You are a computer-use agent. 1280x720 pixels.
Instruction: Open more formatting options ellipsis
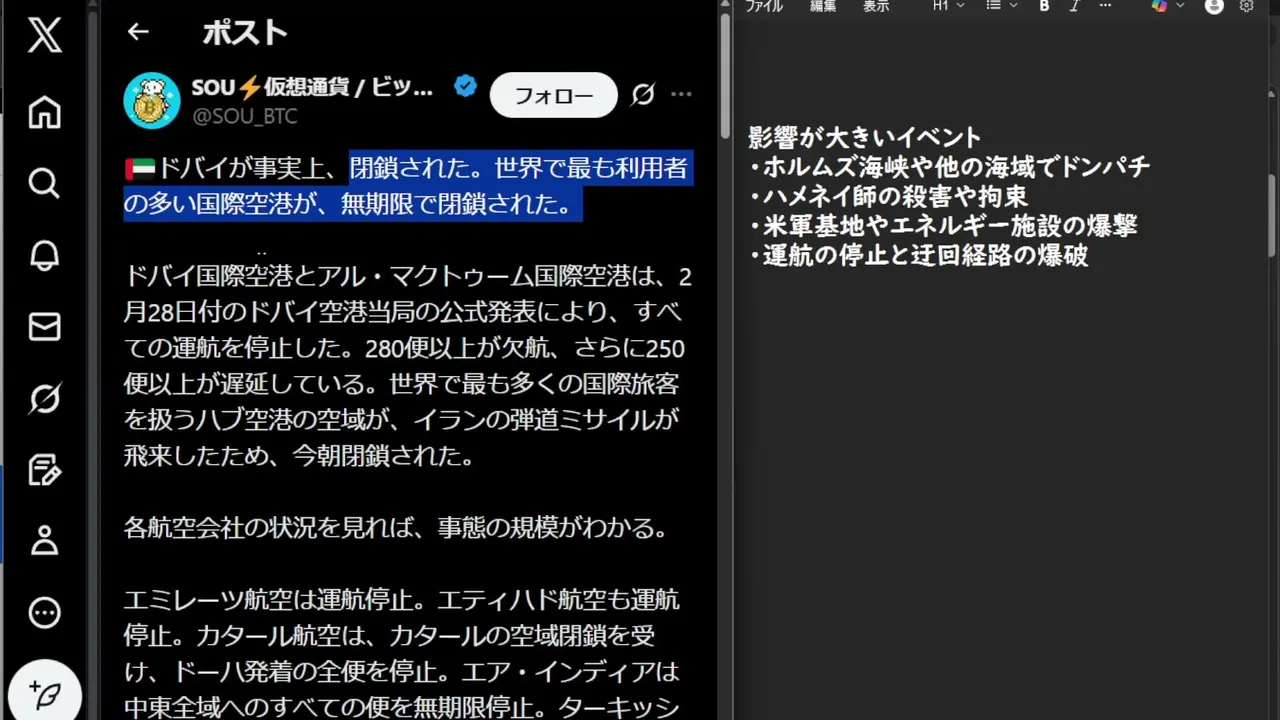(x=1105, y=6)
